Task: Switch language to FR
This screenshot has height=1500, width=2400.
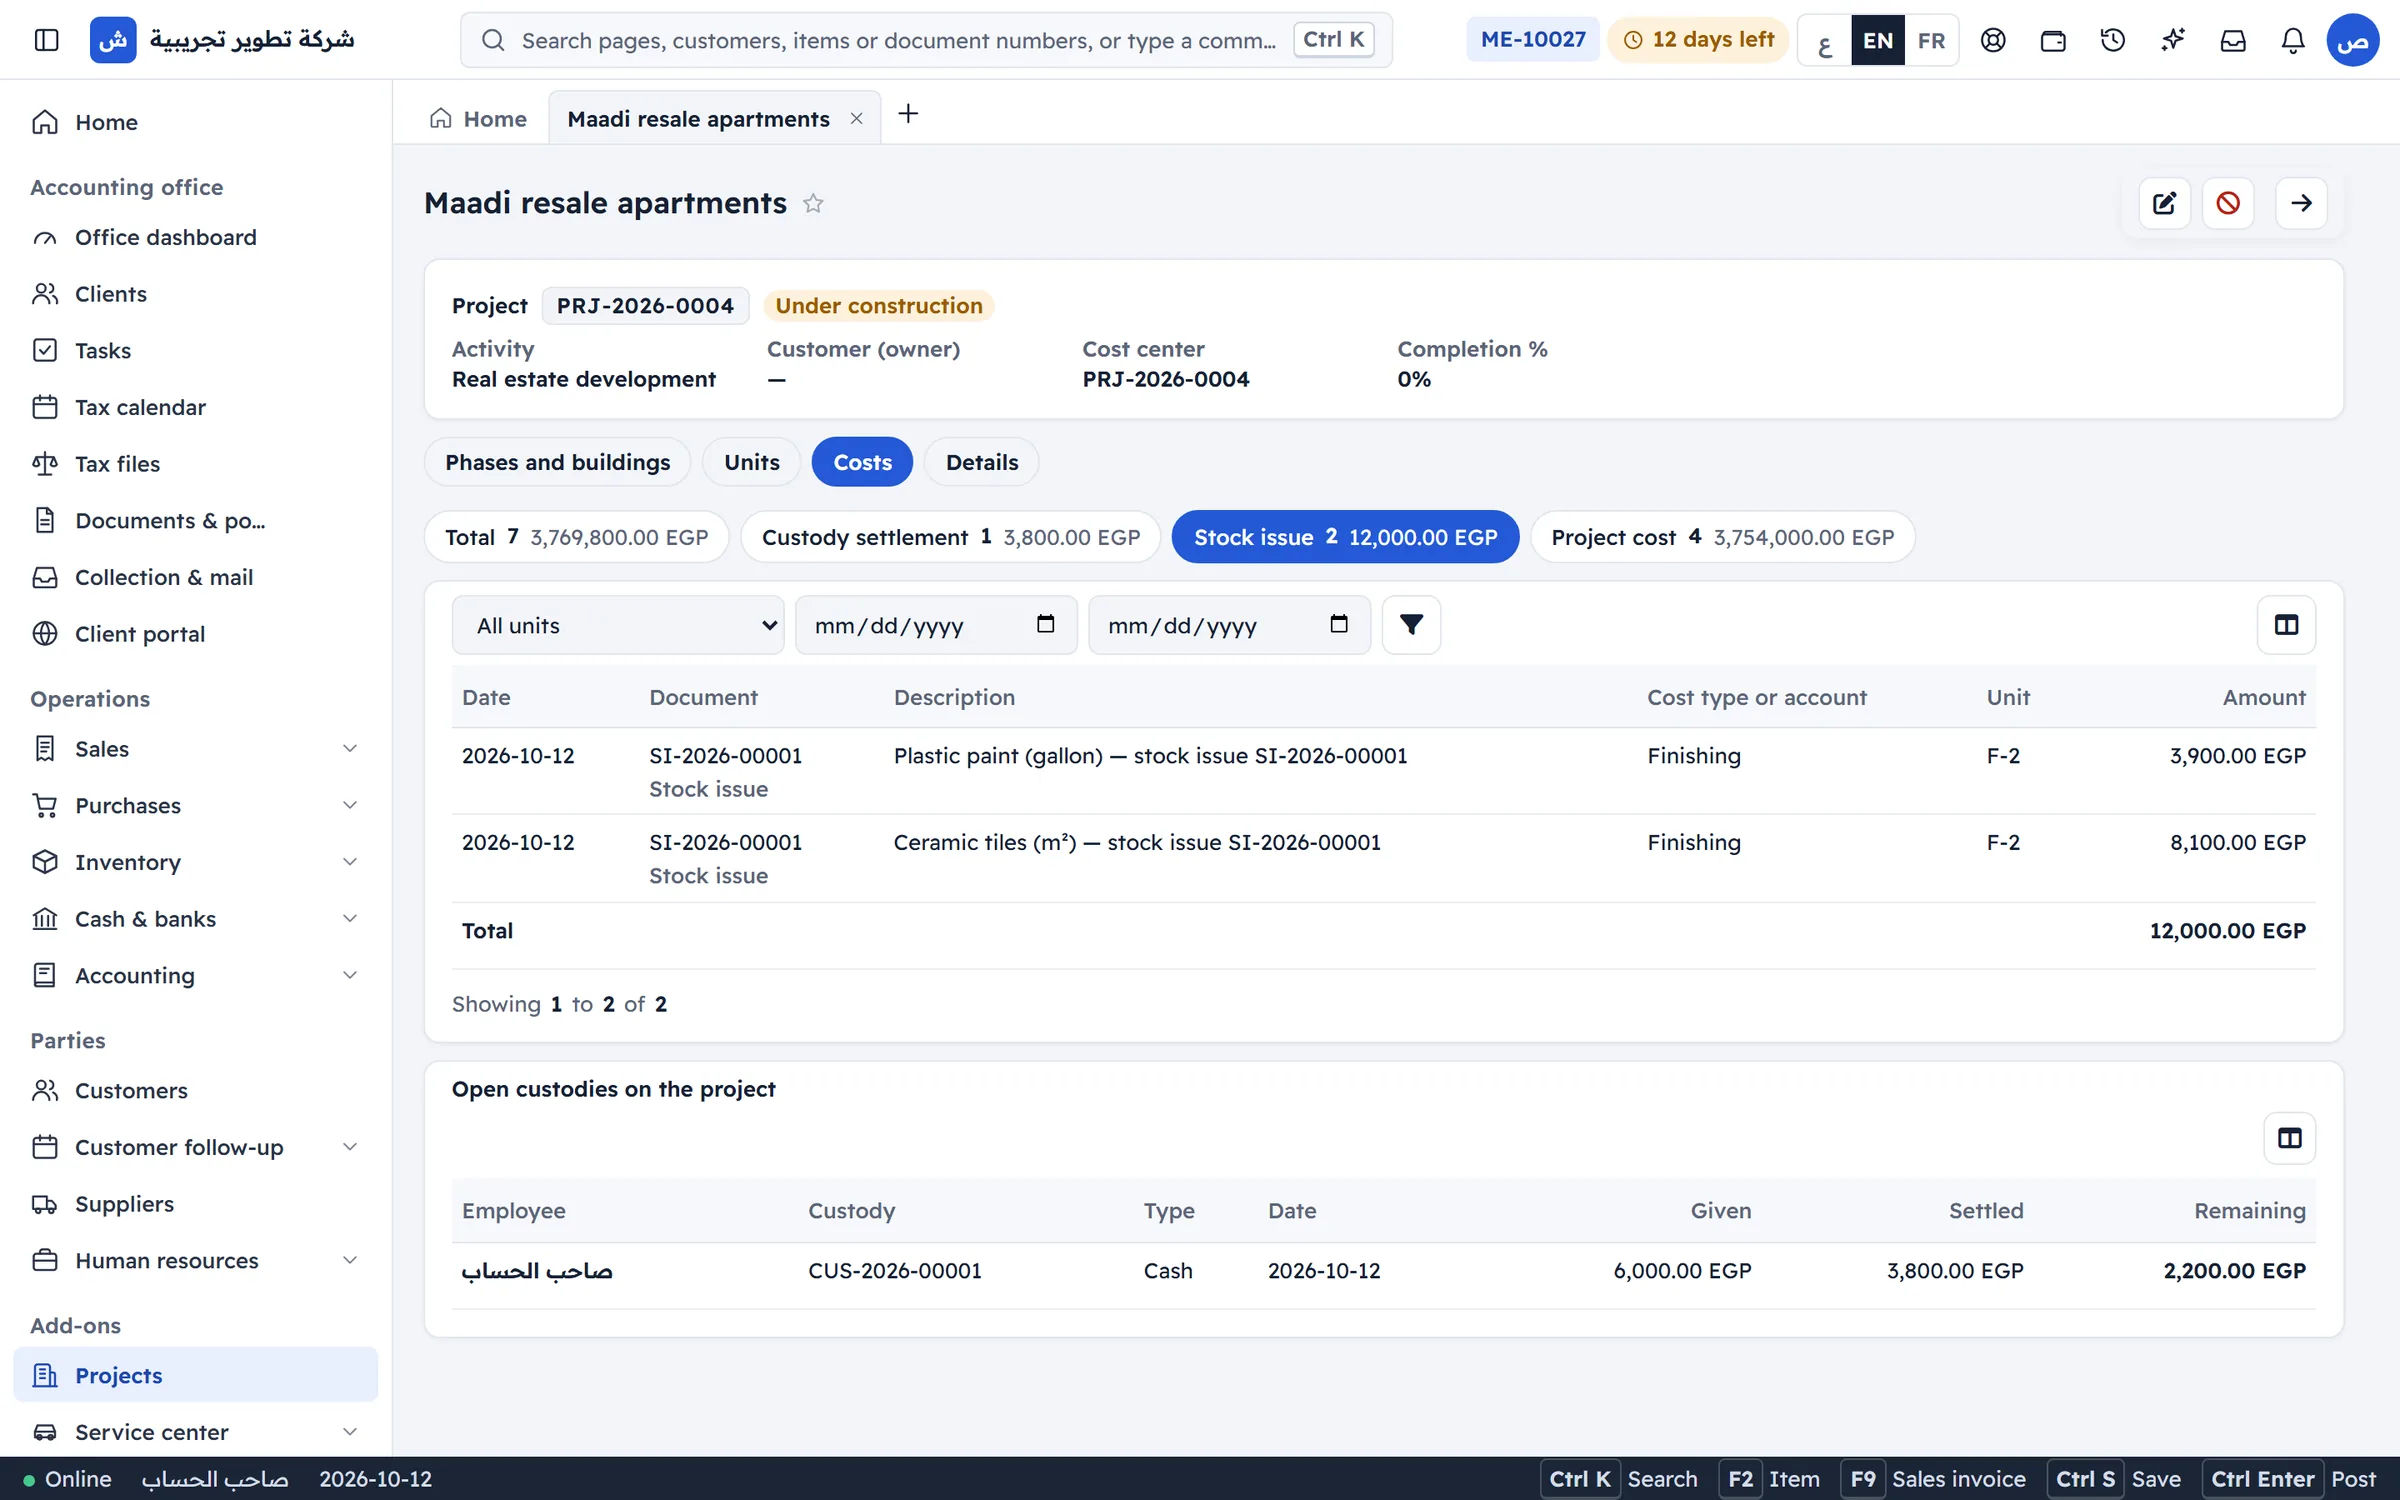Action: (1931, 41)
